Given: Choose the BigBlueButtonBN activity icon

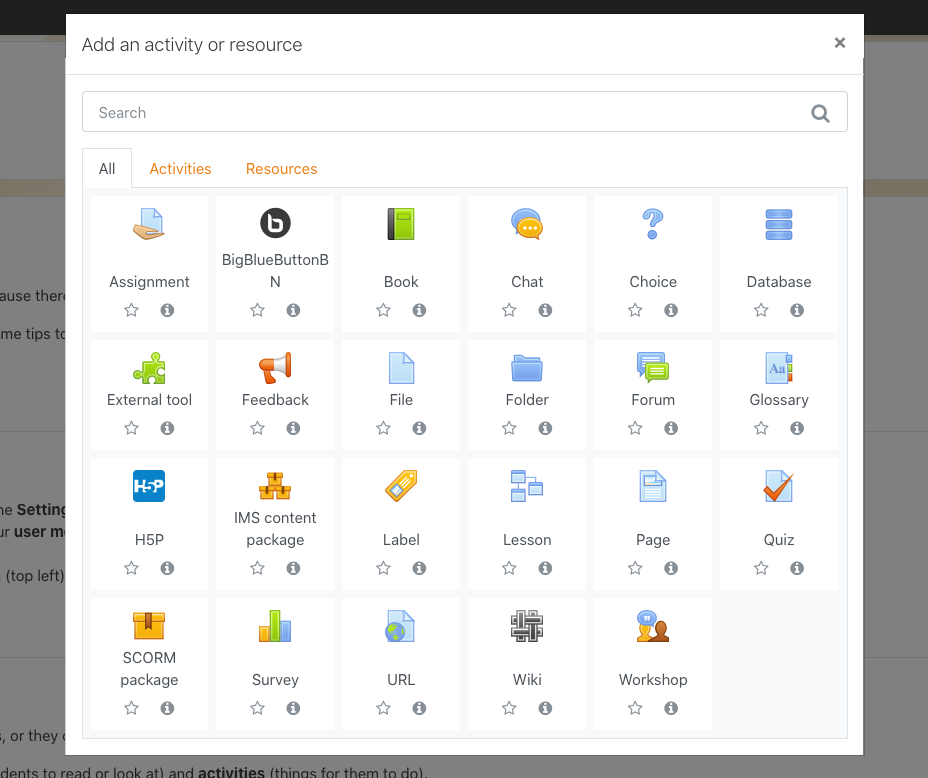Looking at the screenshot, I should click(275, 224).
